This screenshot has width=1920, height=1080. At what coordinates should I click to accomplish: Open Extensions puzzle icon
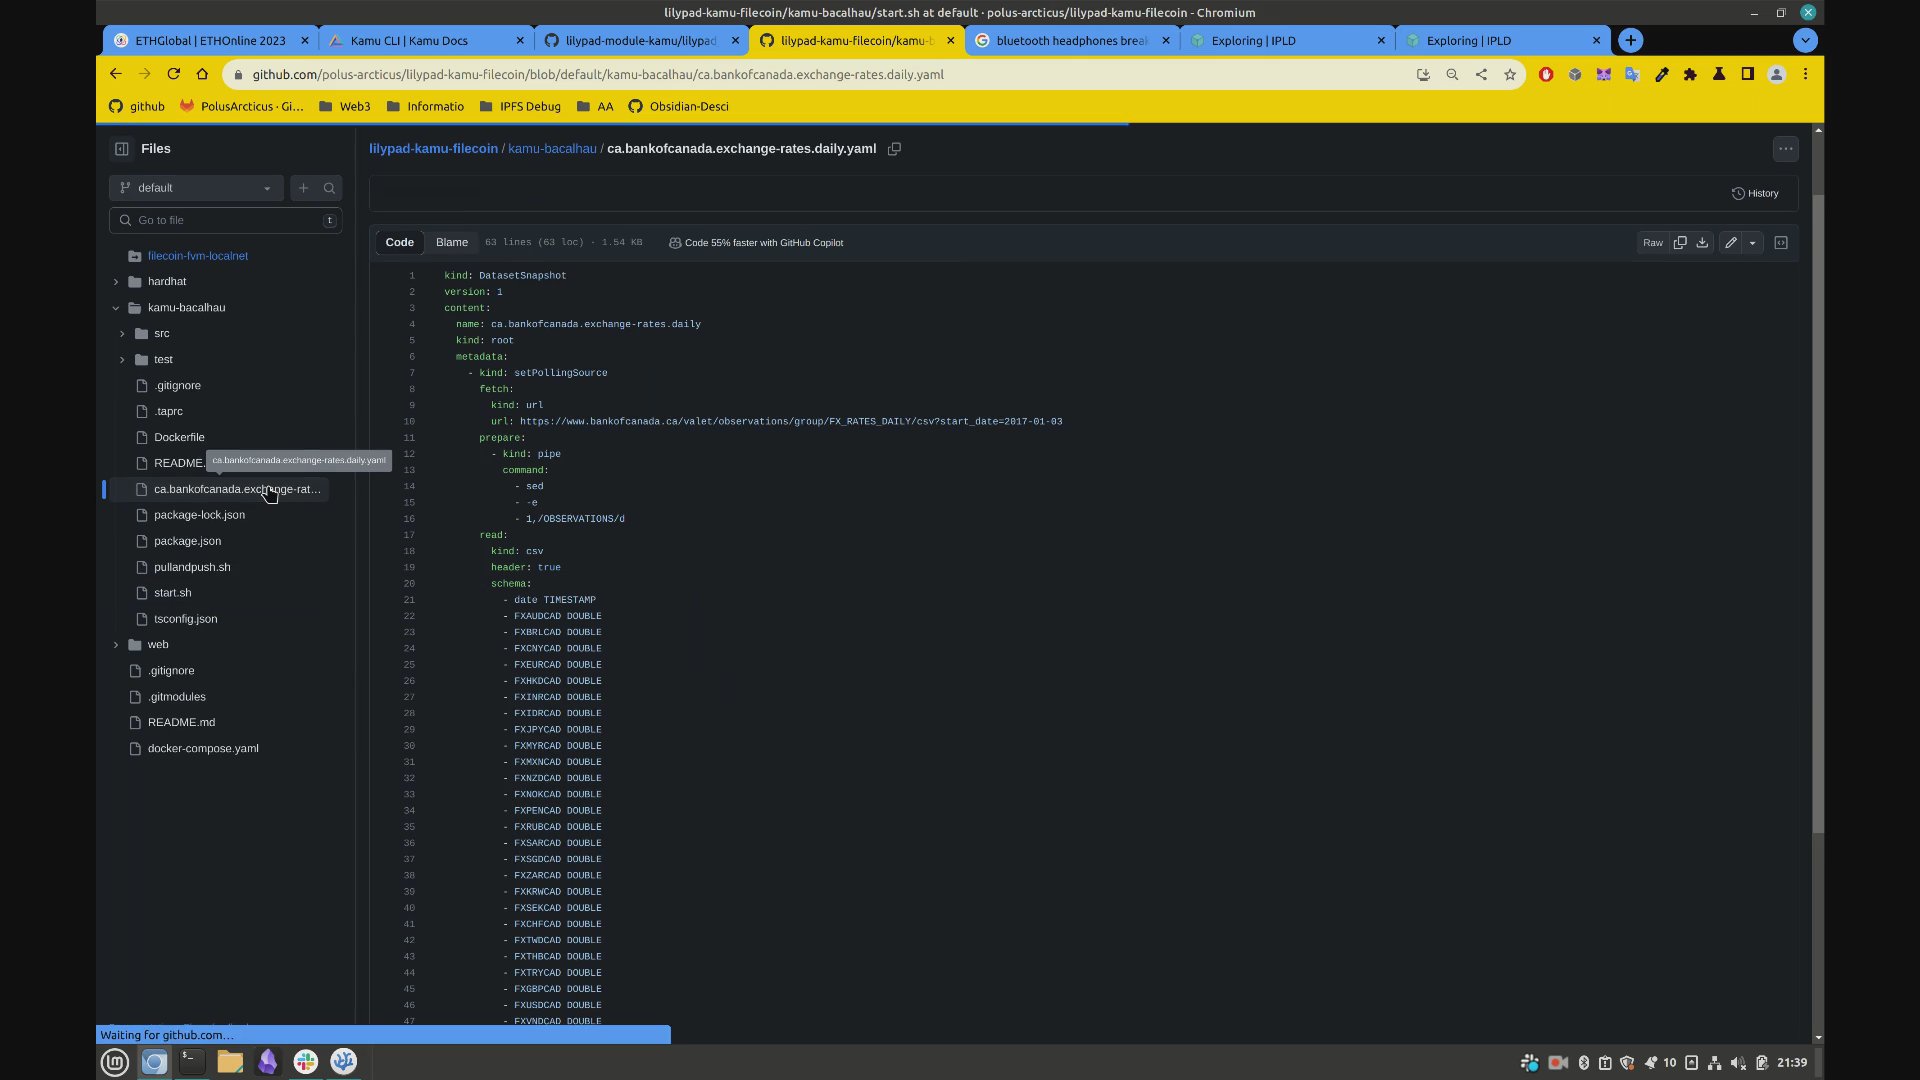click(x=1690, y=75)
